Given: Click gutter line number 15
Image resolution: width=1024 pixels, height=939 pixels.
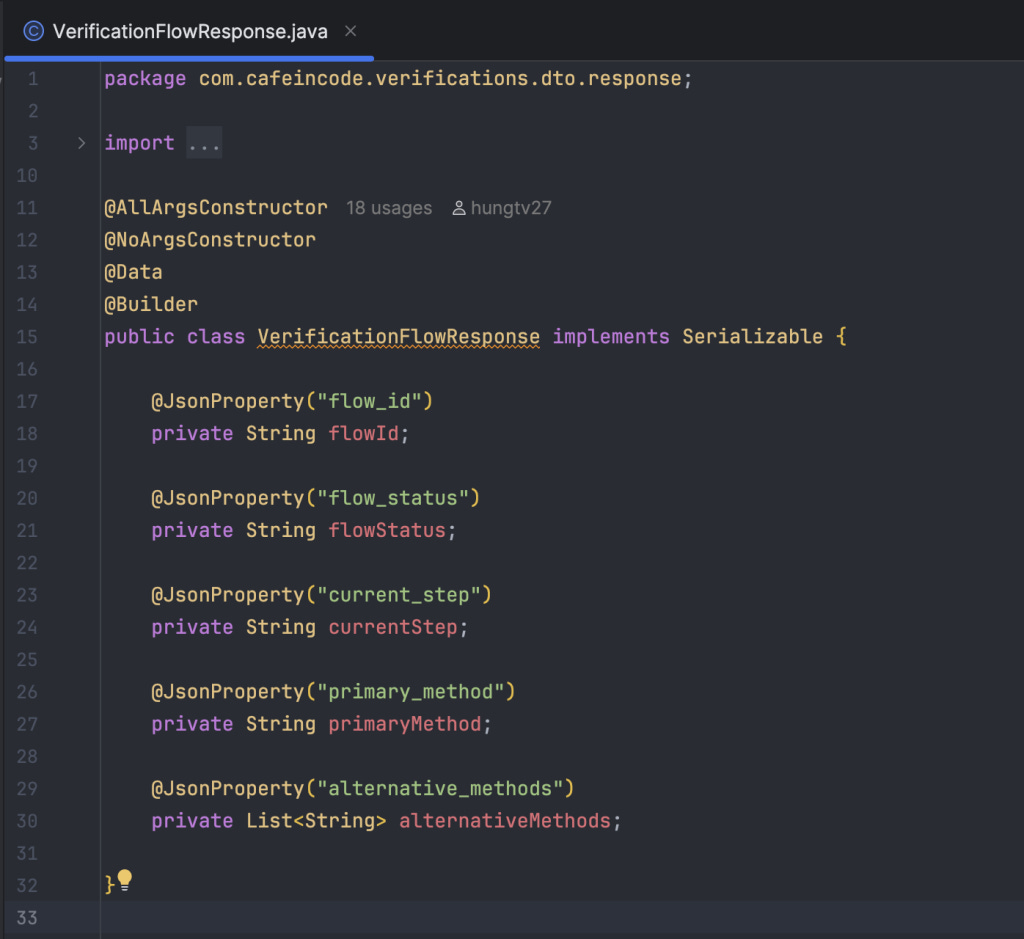Looking at the screenshot, I should 27,337.
